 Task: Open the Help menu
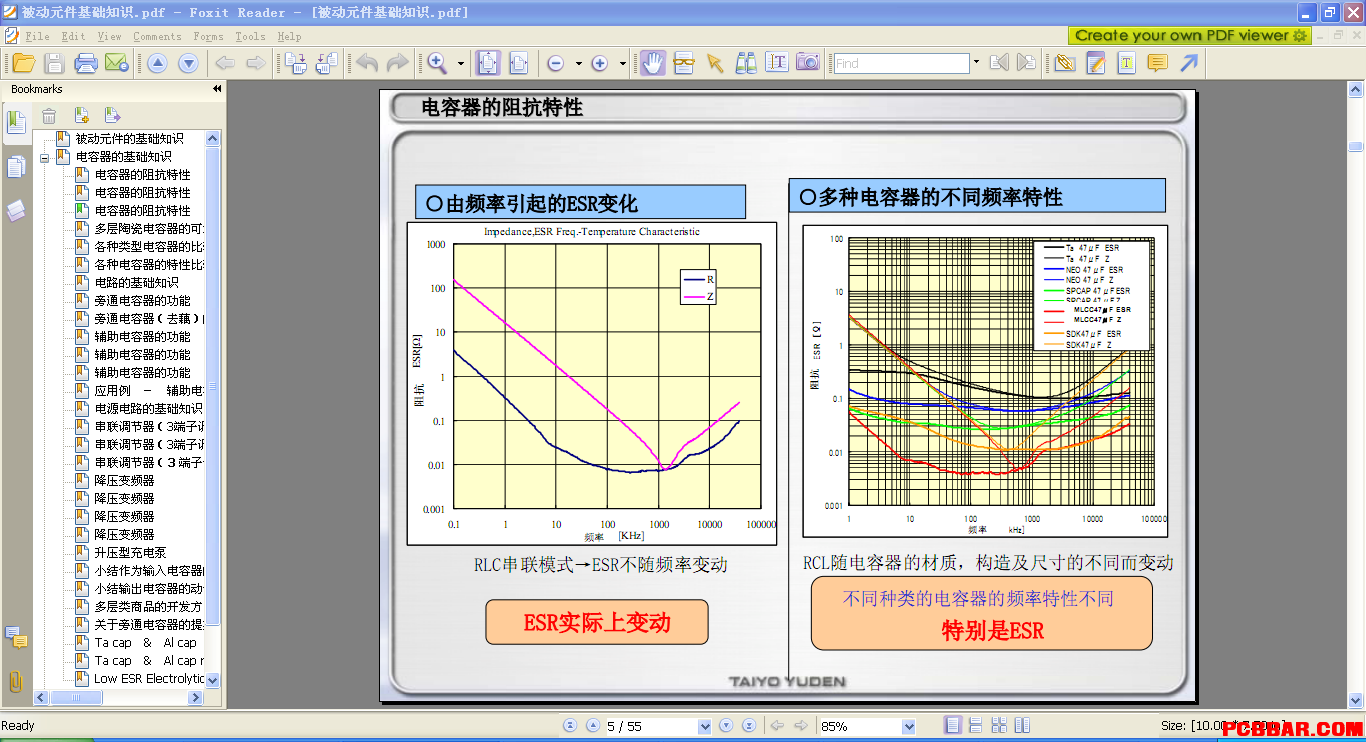click(289, 36)
